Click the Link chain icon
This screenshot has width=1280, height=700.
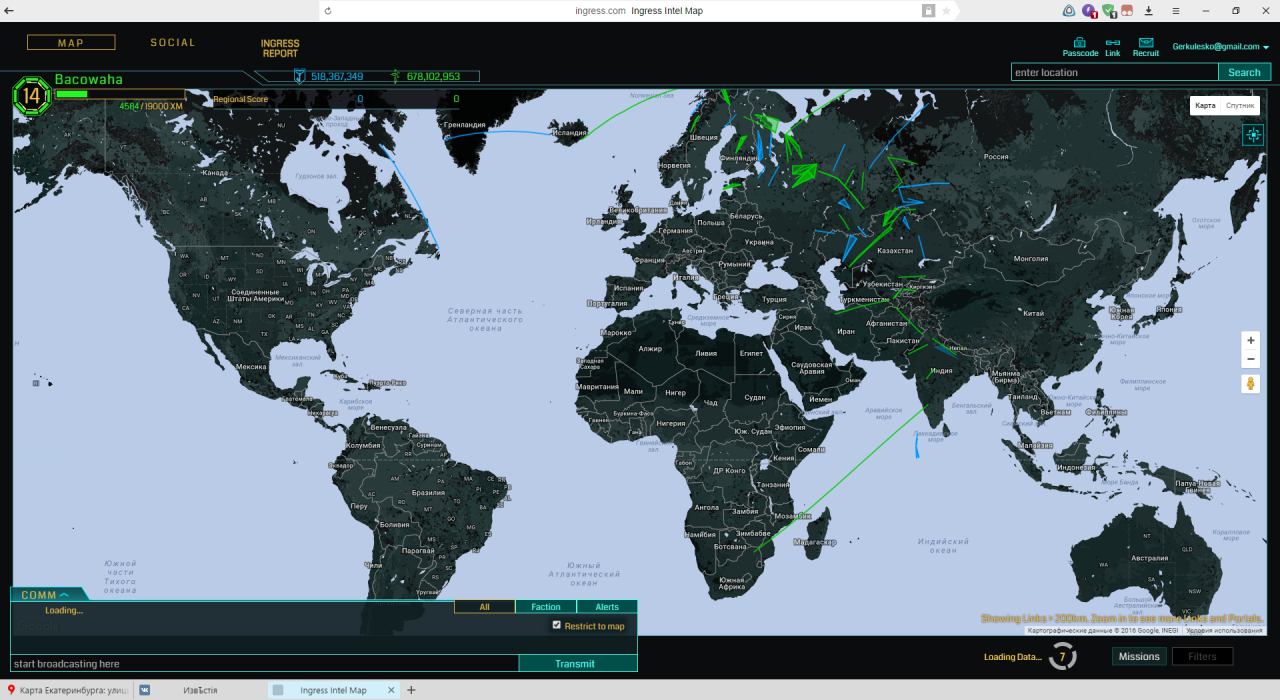1113,43
